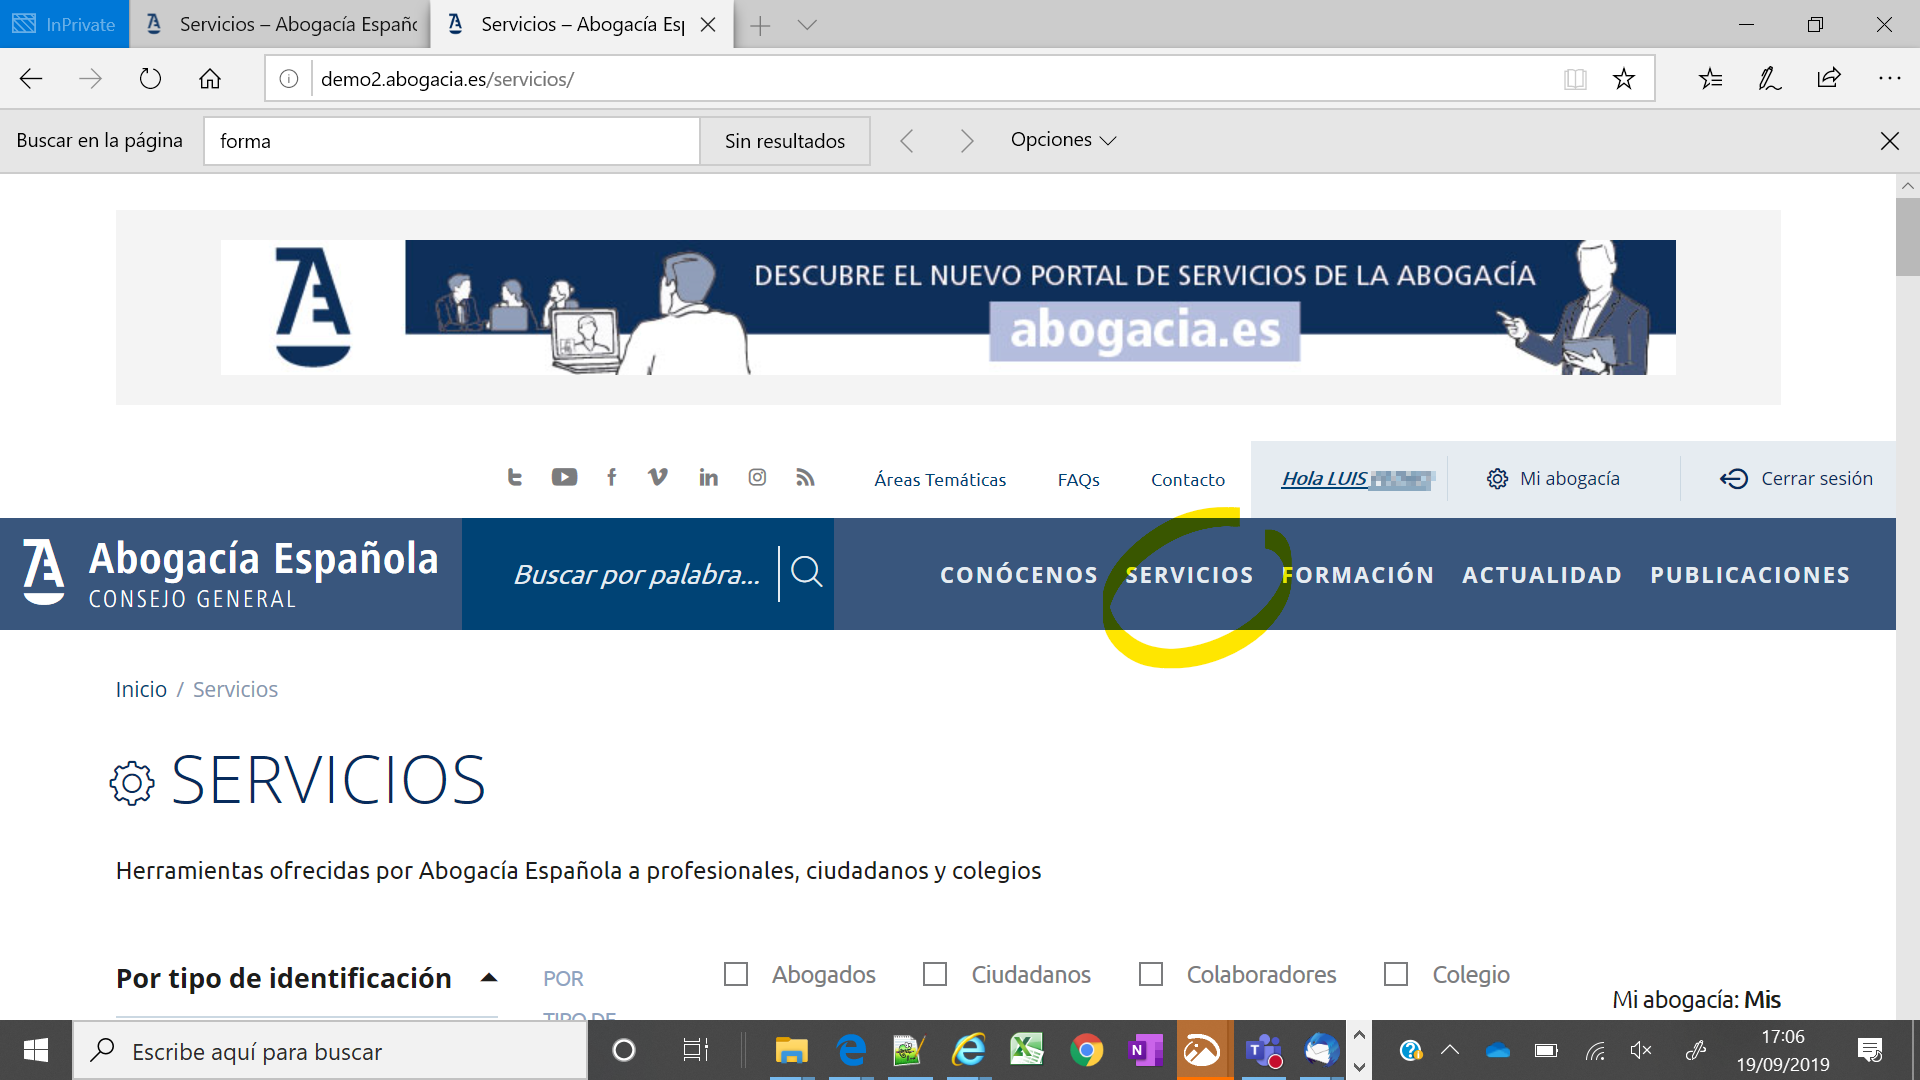Open the Instagram social icon
1920x1080 pixels.
point(757,477)
